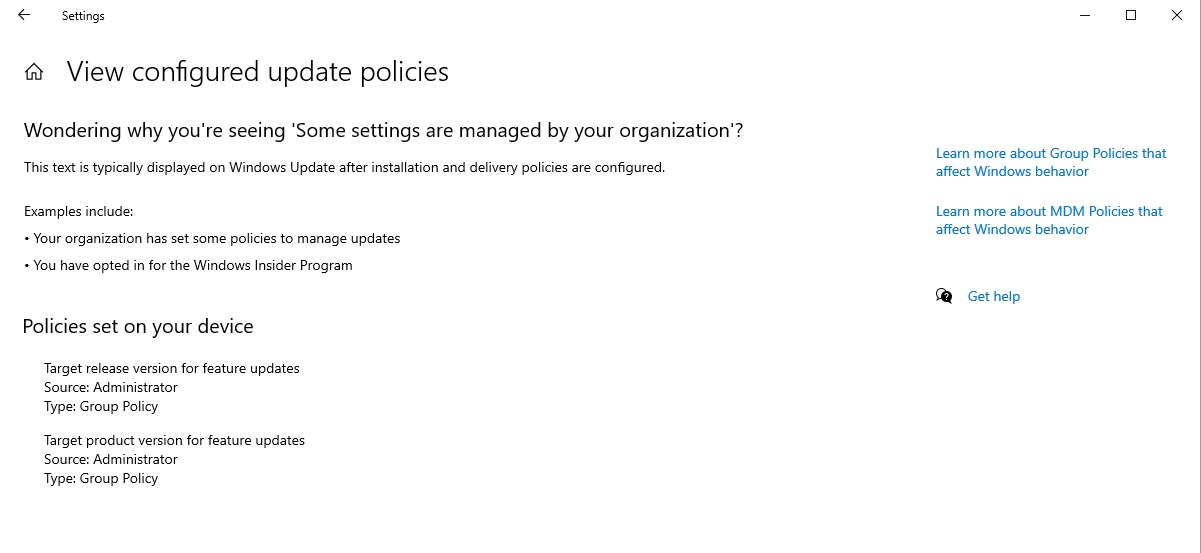Click the Settings title text
Viewport: 1201px width, 553px height.
tap(83, 16)
